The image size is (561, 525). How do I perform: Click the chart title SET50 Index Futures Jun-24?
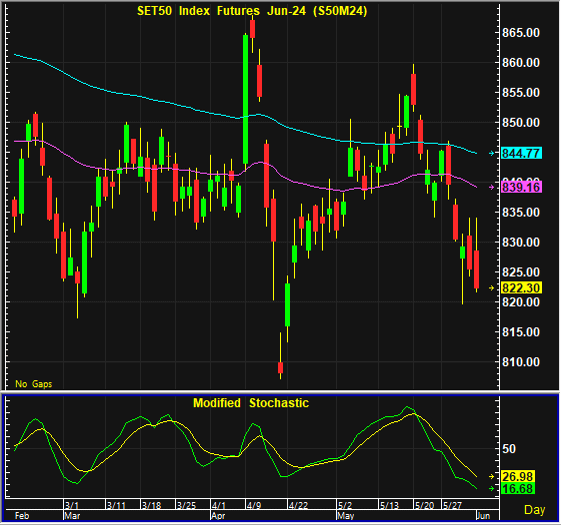(252, 11)
